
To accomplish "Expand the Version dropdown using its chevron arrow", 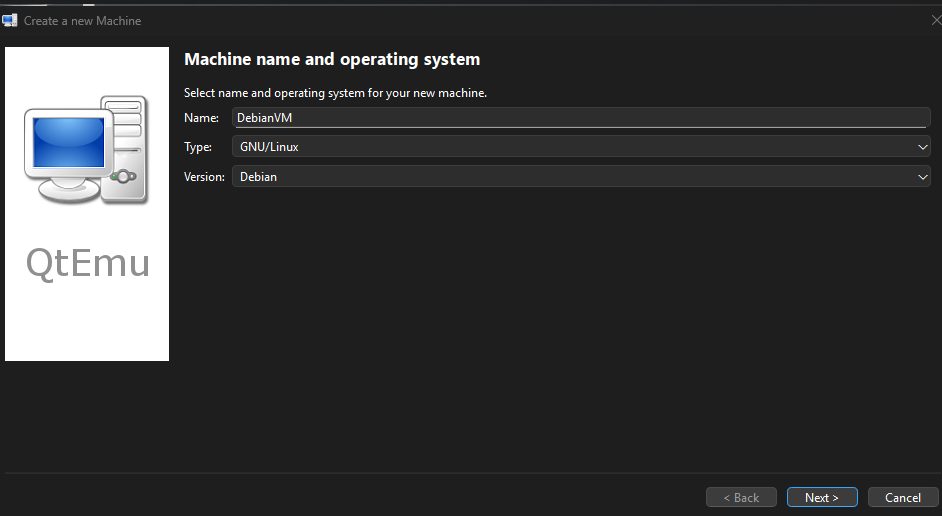I will [922, 177].
